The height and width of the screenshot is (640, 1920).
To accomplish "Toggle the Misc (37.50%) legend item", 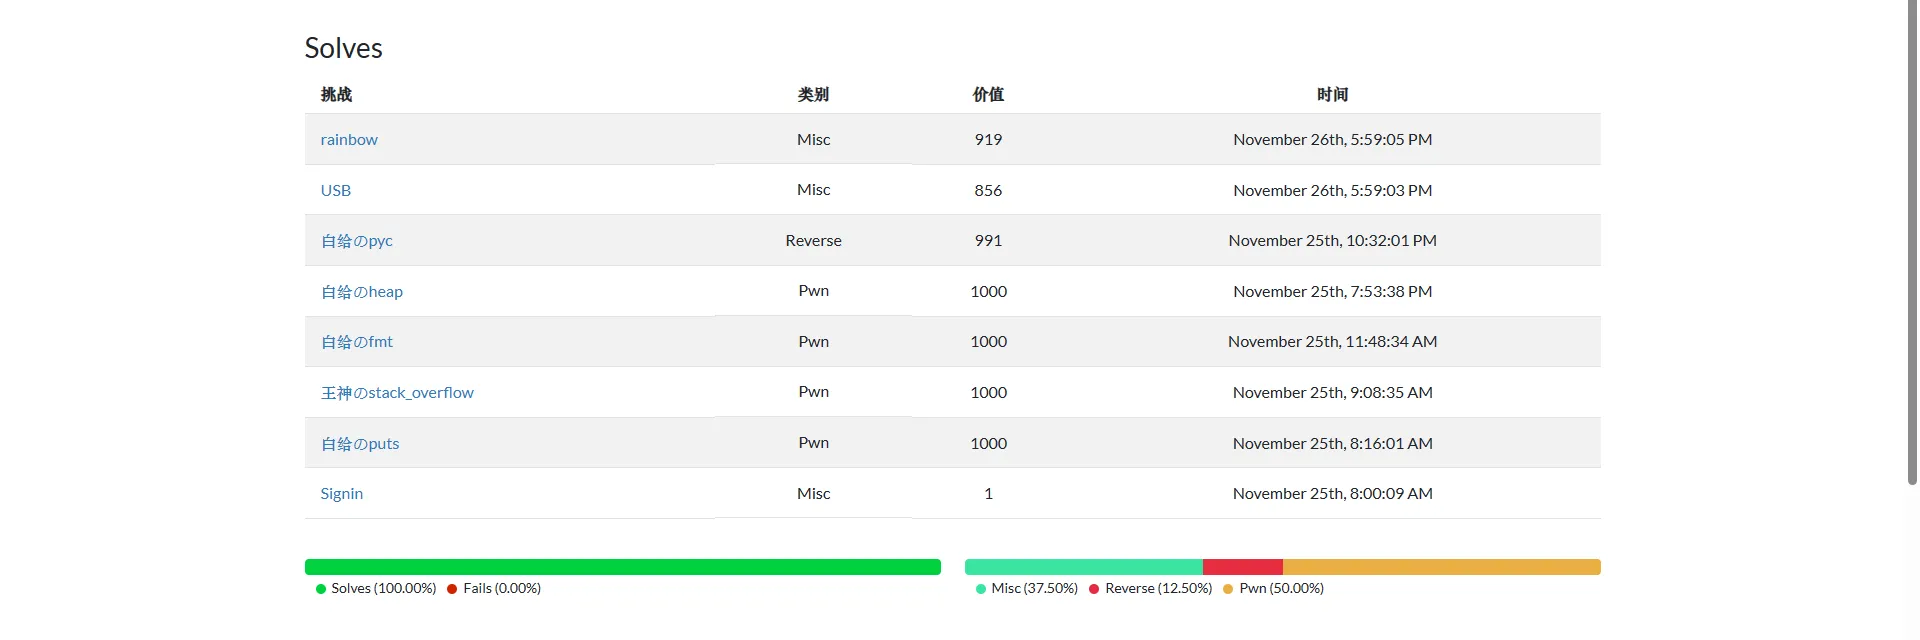I will pos(1027,589).
